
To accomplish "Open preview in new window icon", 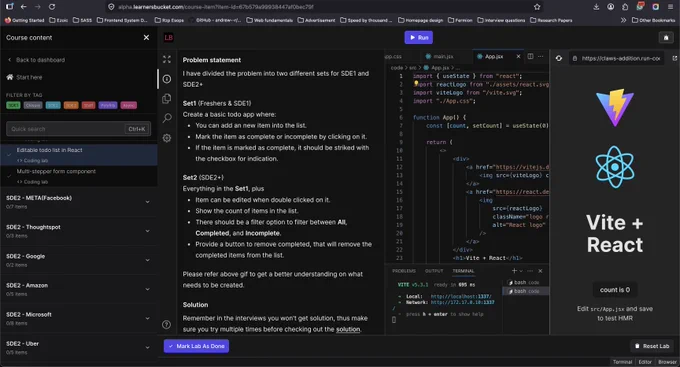I will click(674, 58).
